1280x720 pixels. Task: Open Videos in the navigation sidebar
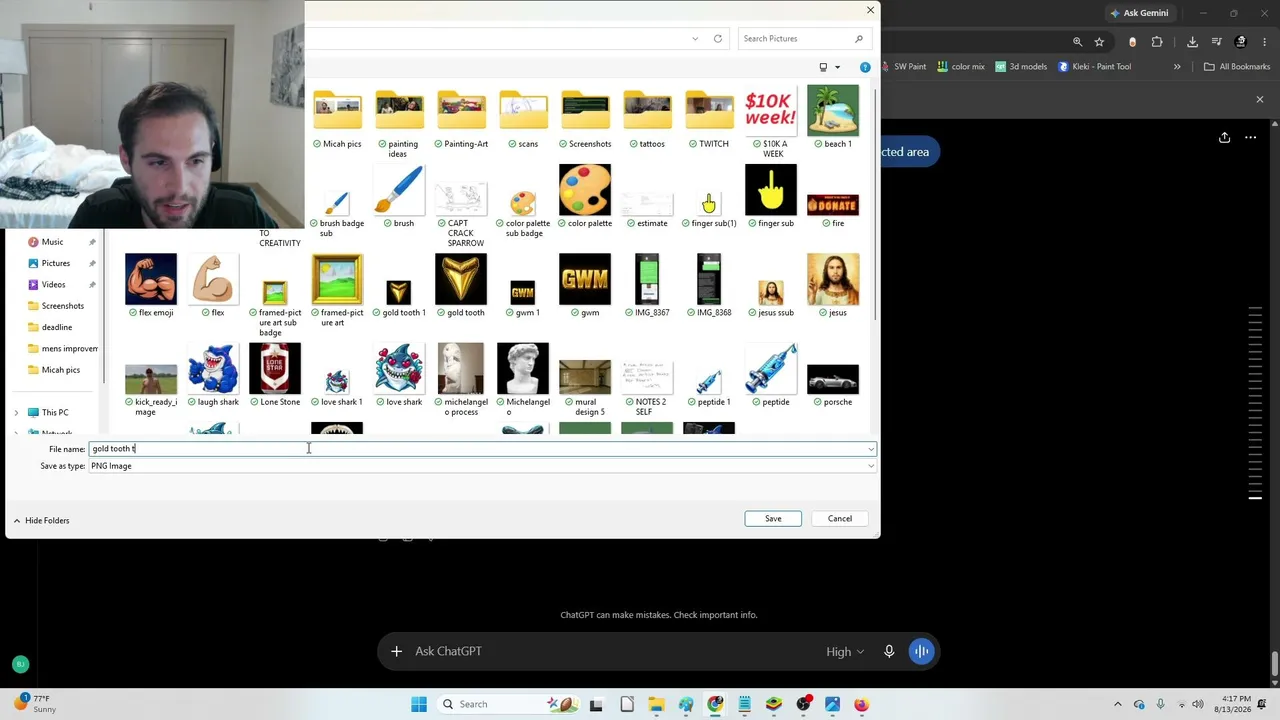53,285
